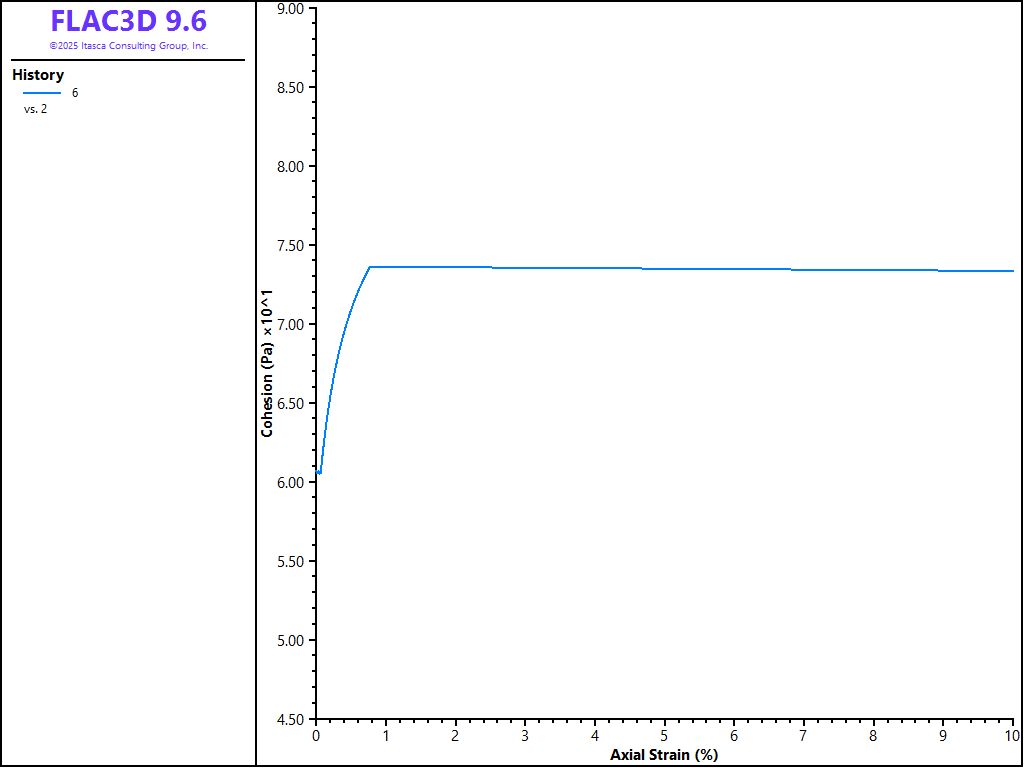This screenshot has height=768, width=1024.
Task: Click the FLAC3D 9.6 title text
Action: point(128,21)
